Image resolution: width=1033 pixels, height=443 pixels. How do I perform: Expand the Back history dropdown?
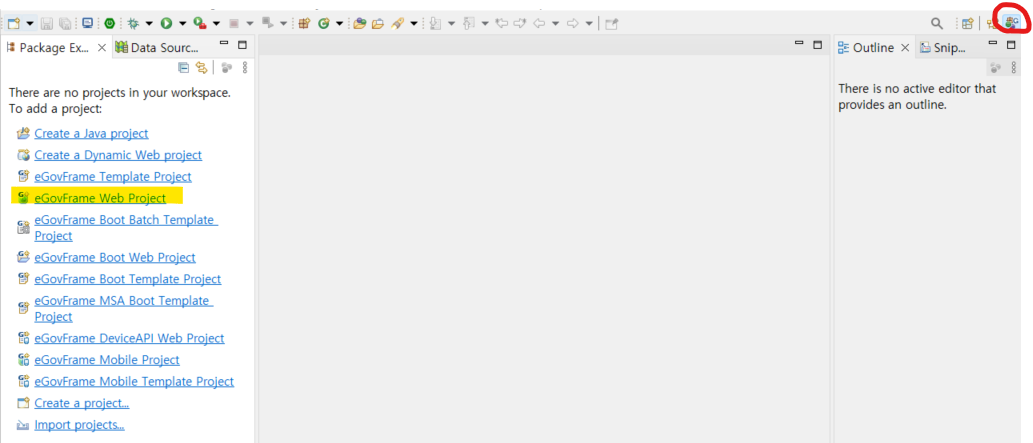pyautogui.click(x=555, y=23)
